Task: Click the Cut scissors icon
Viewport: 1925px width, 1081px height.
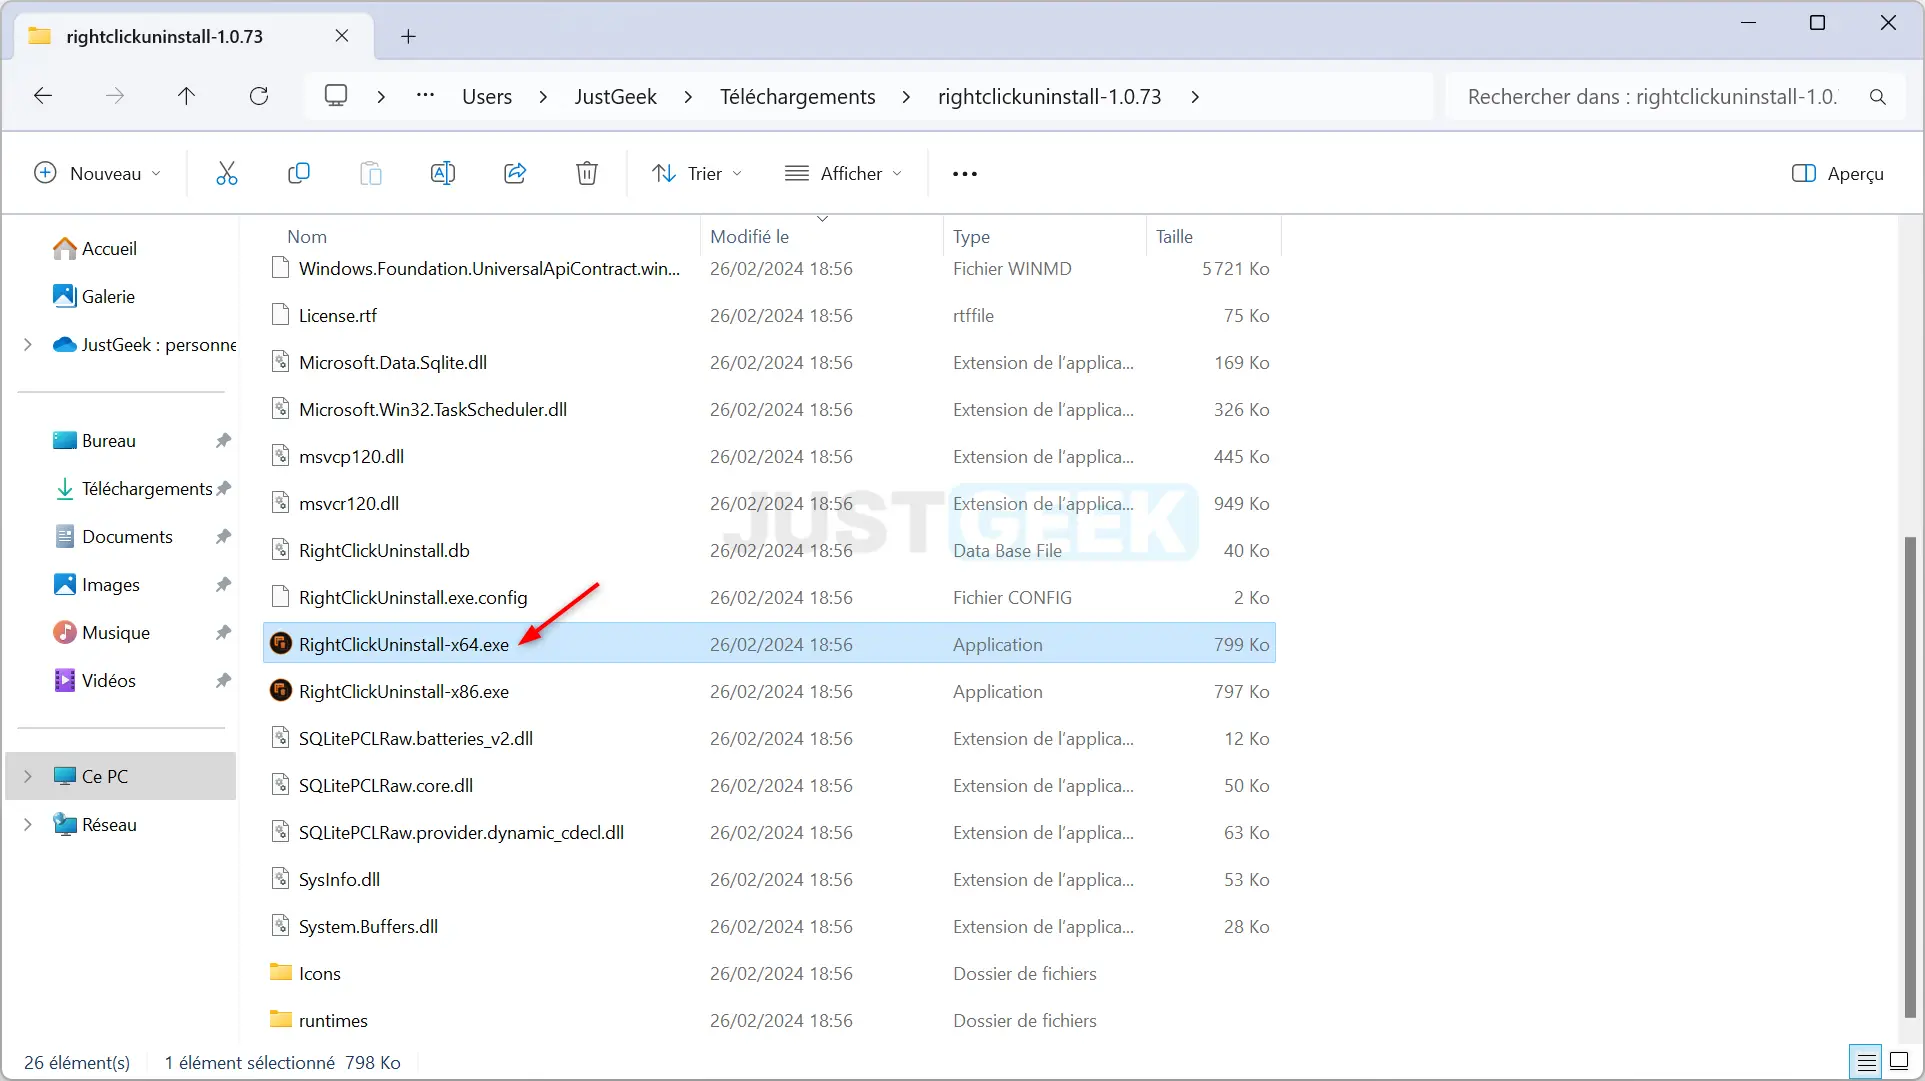Action: pos(227,173)
